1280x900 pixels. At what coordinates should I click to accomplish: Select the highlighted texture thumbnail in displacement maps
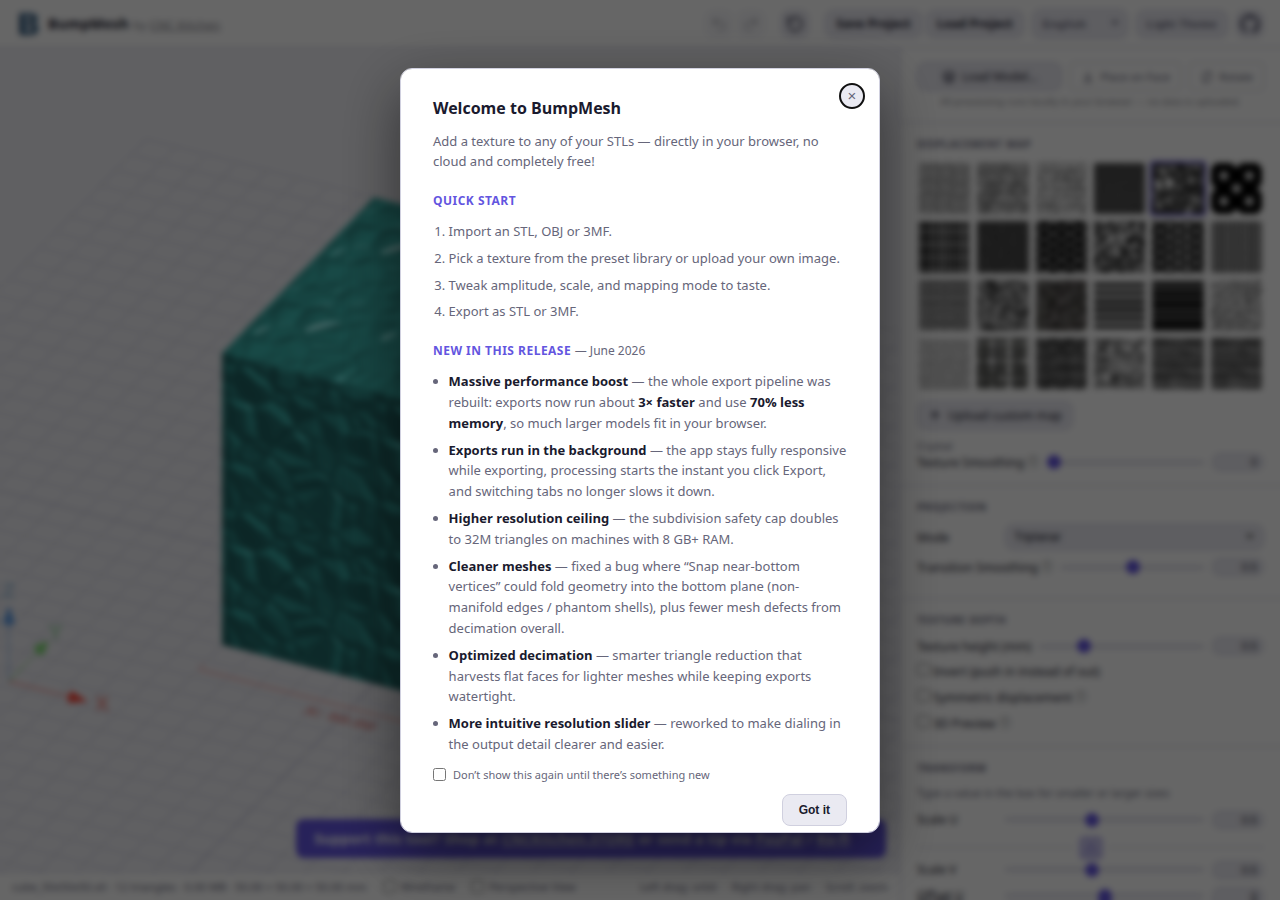[x=1179, y=188]
